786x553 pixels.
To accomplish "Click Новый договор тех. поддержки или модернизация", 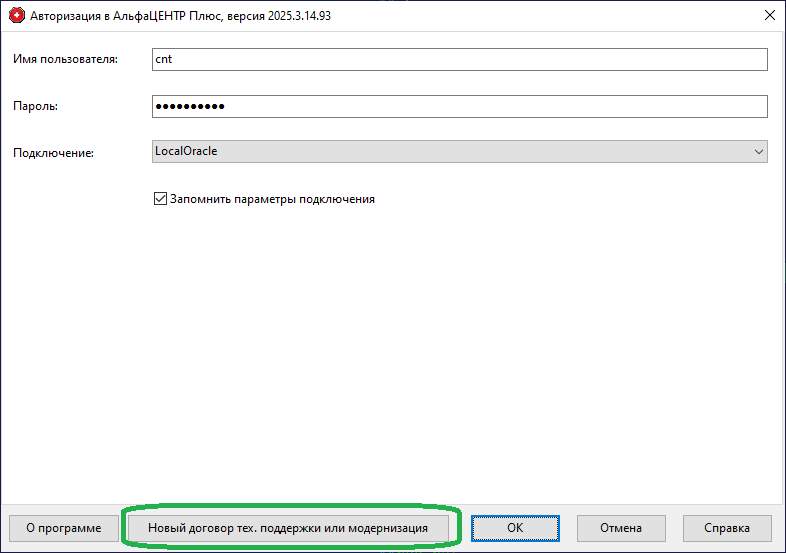I will click(288, 528).
